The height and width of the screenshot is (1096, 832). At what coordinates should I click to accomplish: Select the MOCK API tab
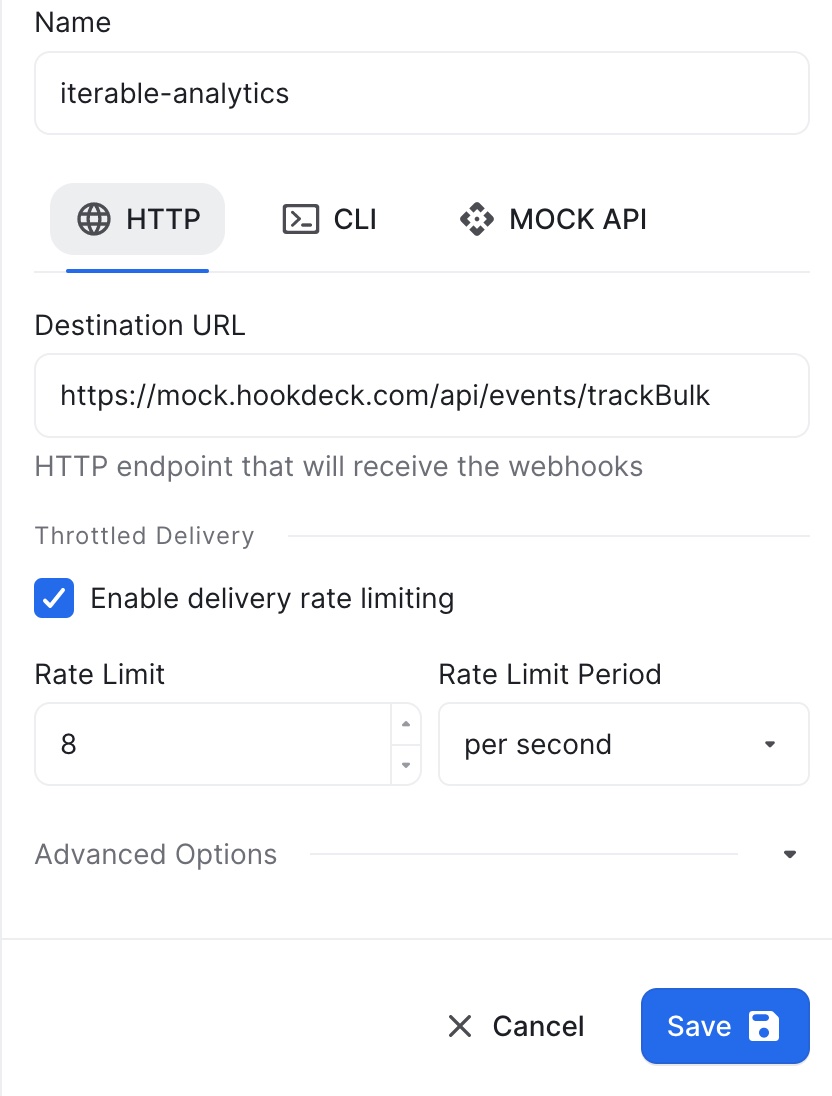pyautogui.click(x=552, y=219)
